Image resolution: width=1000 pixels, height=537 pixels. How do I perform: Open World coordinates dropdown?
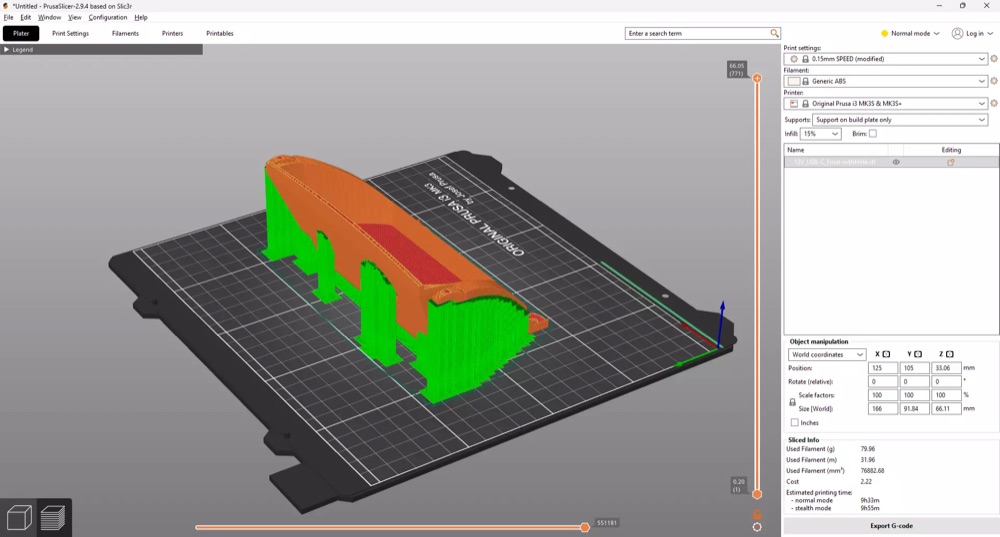pos(827,355)
